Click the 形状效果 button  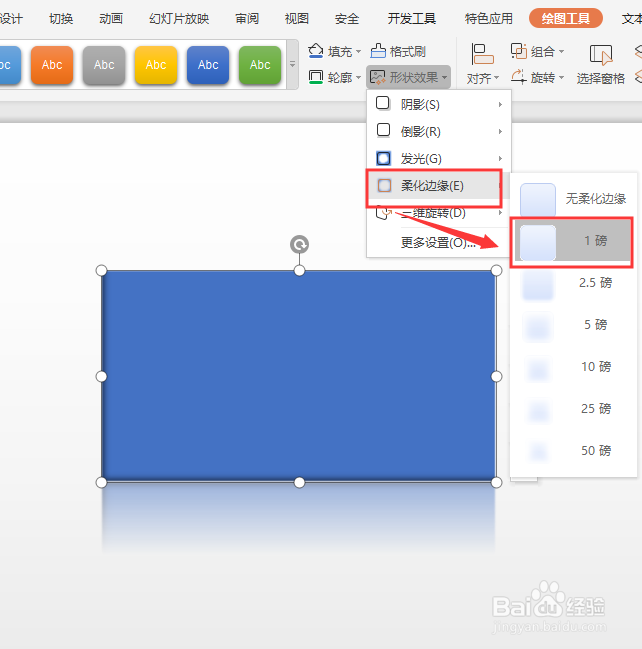pos(408,77)
